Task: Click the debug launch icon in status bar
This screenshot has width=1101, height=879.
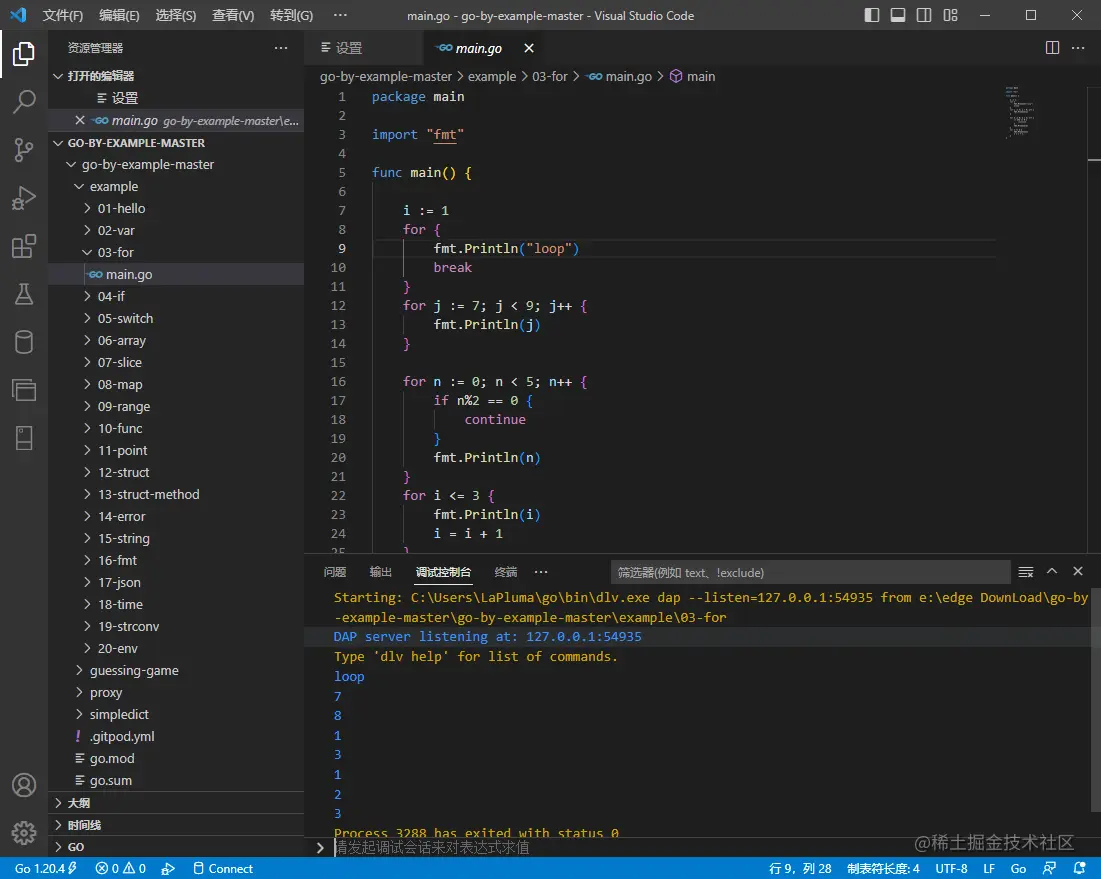Action: (168, 868)
